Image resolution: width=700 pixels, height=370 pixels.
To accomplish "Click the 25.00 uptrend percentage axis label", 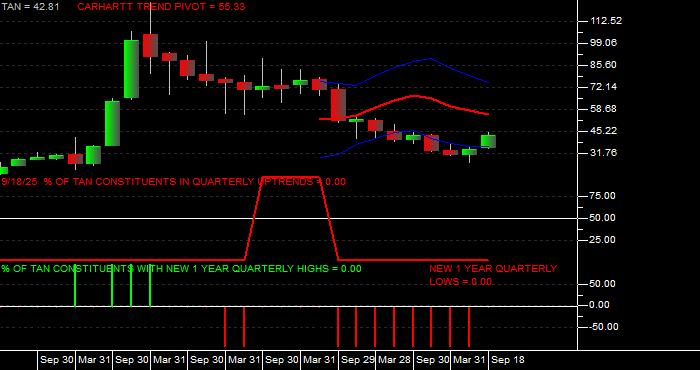I will point(603,240).
